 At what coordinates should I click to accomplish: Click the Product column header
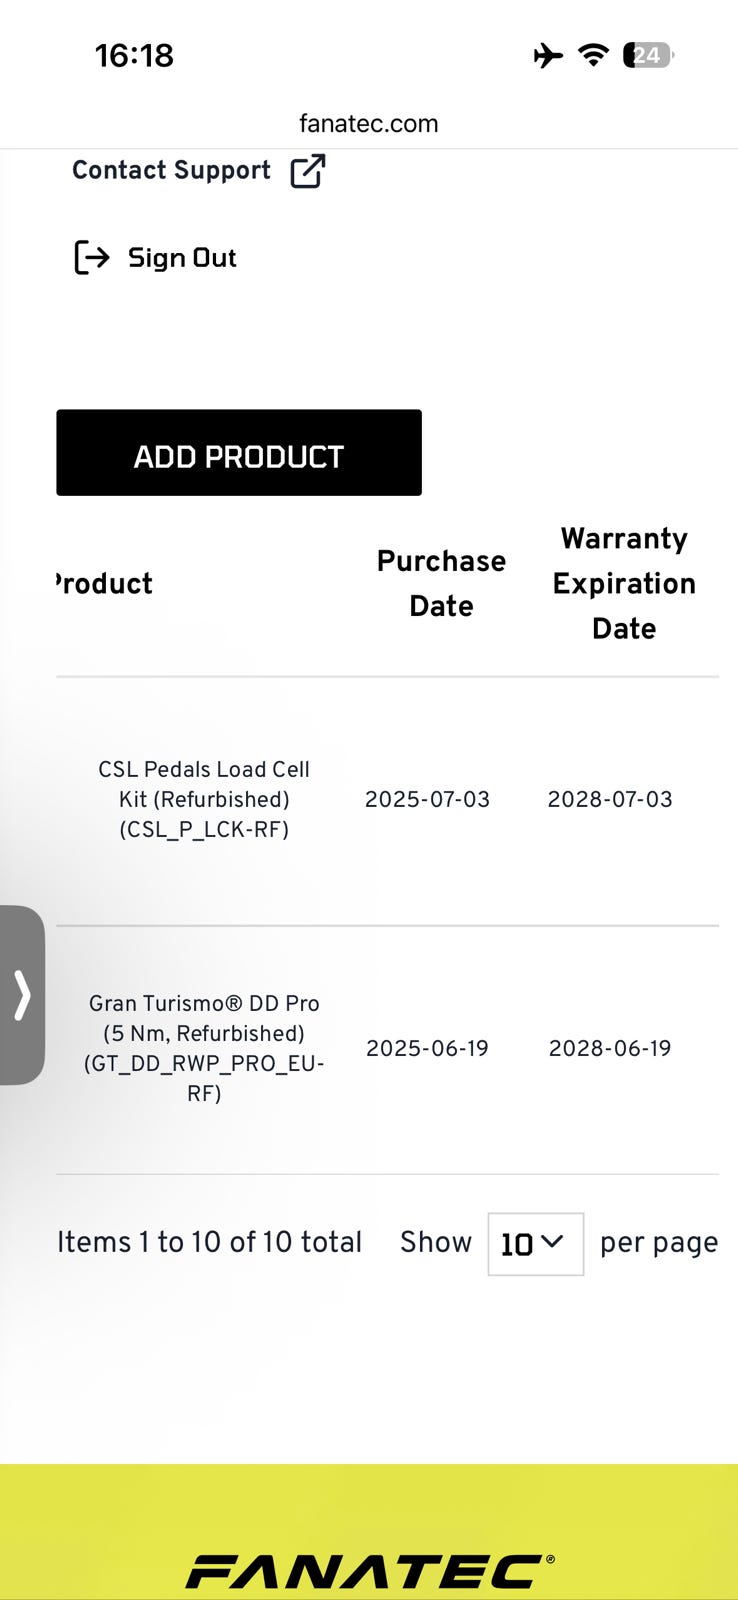pos(104,583)
